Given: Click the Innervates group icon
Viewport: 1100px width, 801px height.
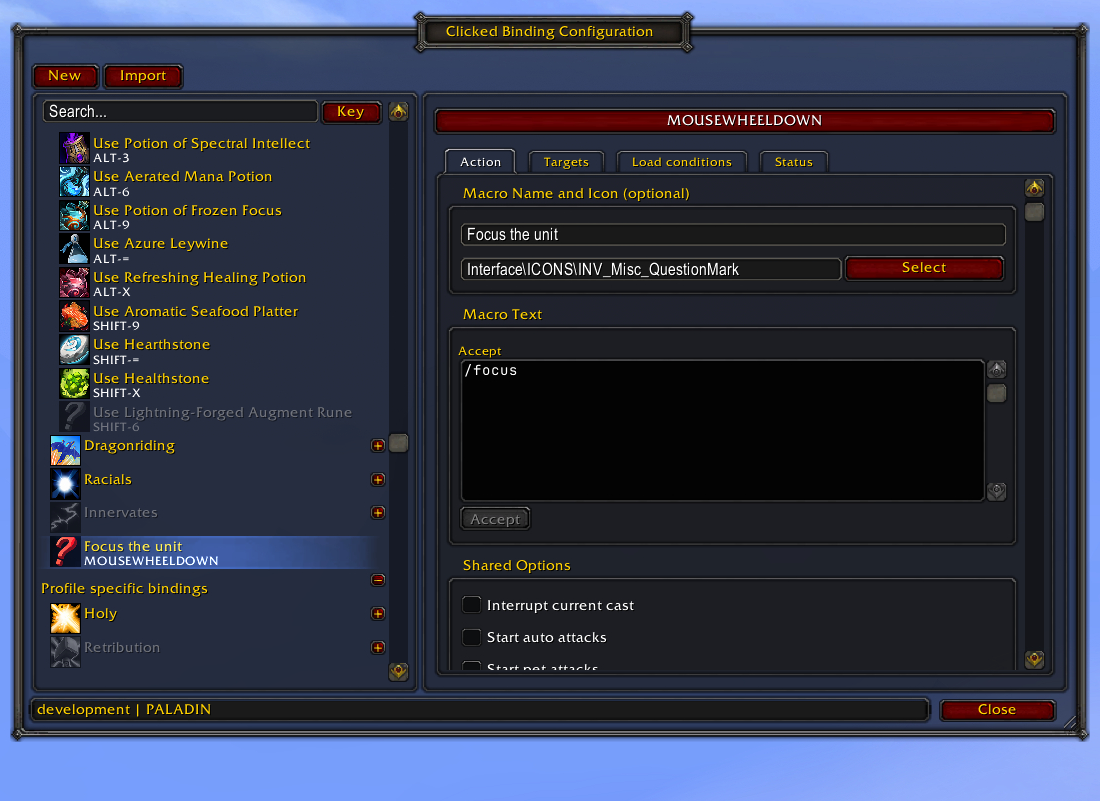Looking at the screenshot, I should pos(65,518).
